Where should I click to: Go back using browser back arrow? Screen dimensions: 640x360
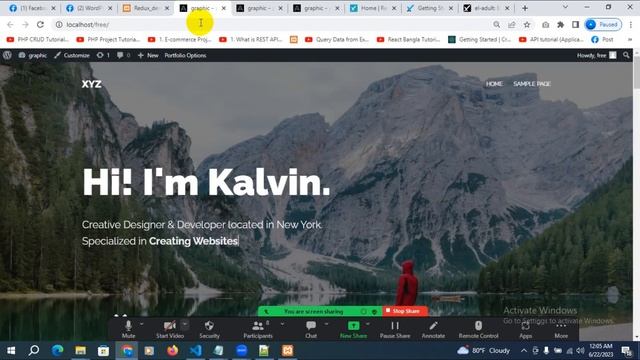10,24
